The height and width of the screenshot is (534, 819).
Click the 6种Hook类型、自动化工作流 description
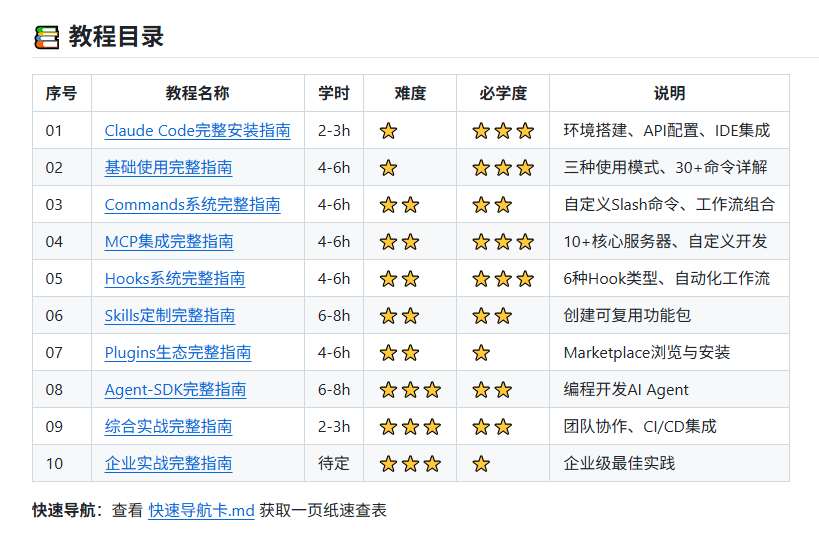pyautogui.click(x=666, y=279)
